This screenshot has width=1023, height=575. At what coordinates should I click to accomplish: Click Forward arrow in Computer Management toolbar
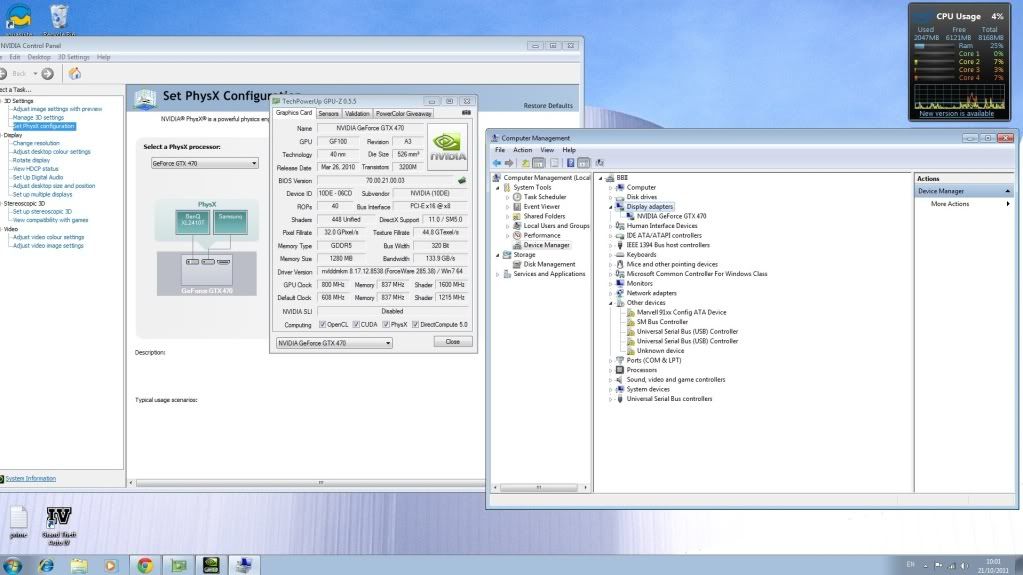(x=510, y=163)
